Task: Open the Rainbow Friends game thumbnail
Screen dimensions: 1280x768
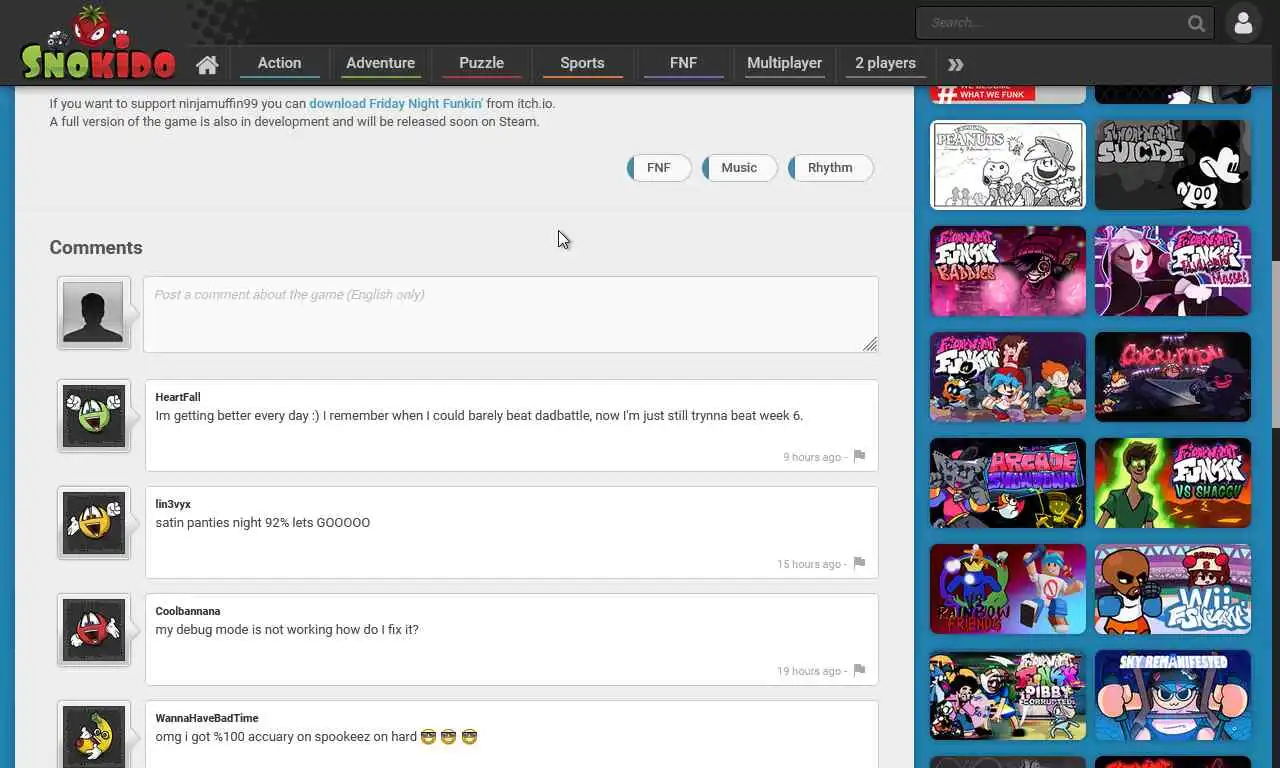Action: click(1008, 589)
